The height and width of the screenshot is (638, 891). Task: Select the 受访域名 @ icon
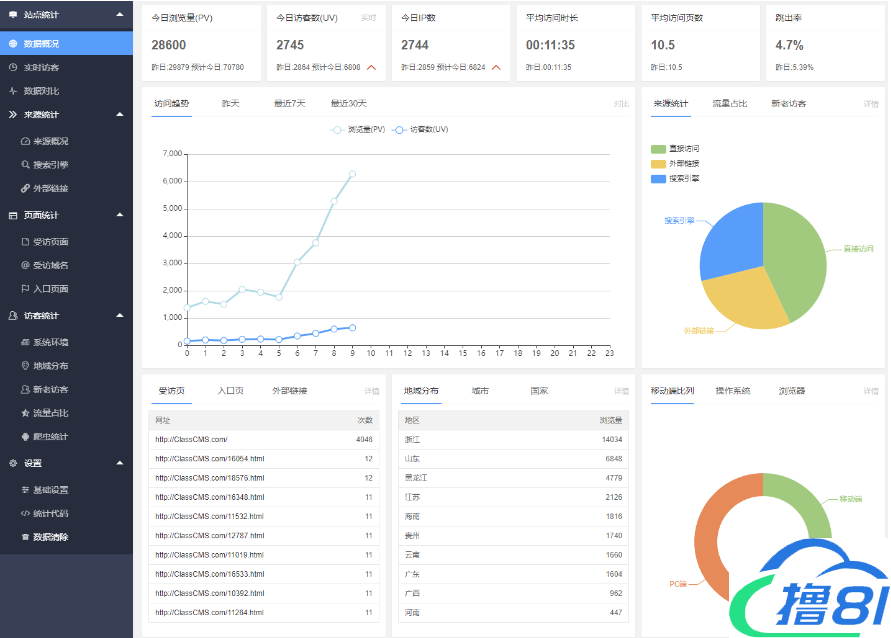pyautogui.click(x=26, y=265)
